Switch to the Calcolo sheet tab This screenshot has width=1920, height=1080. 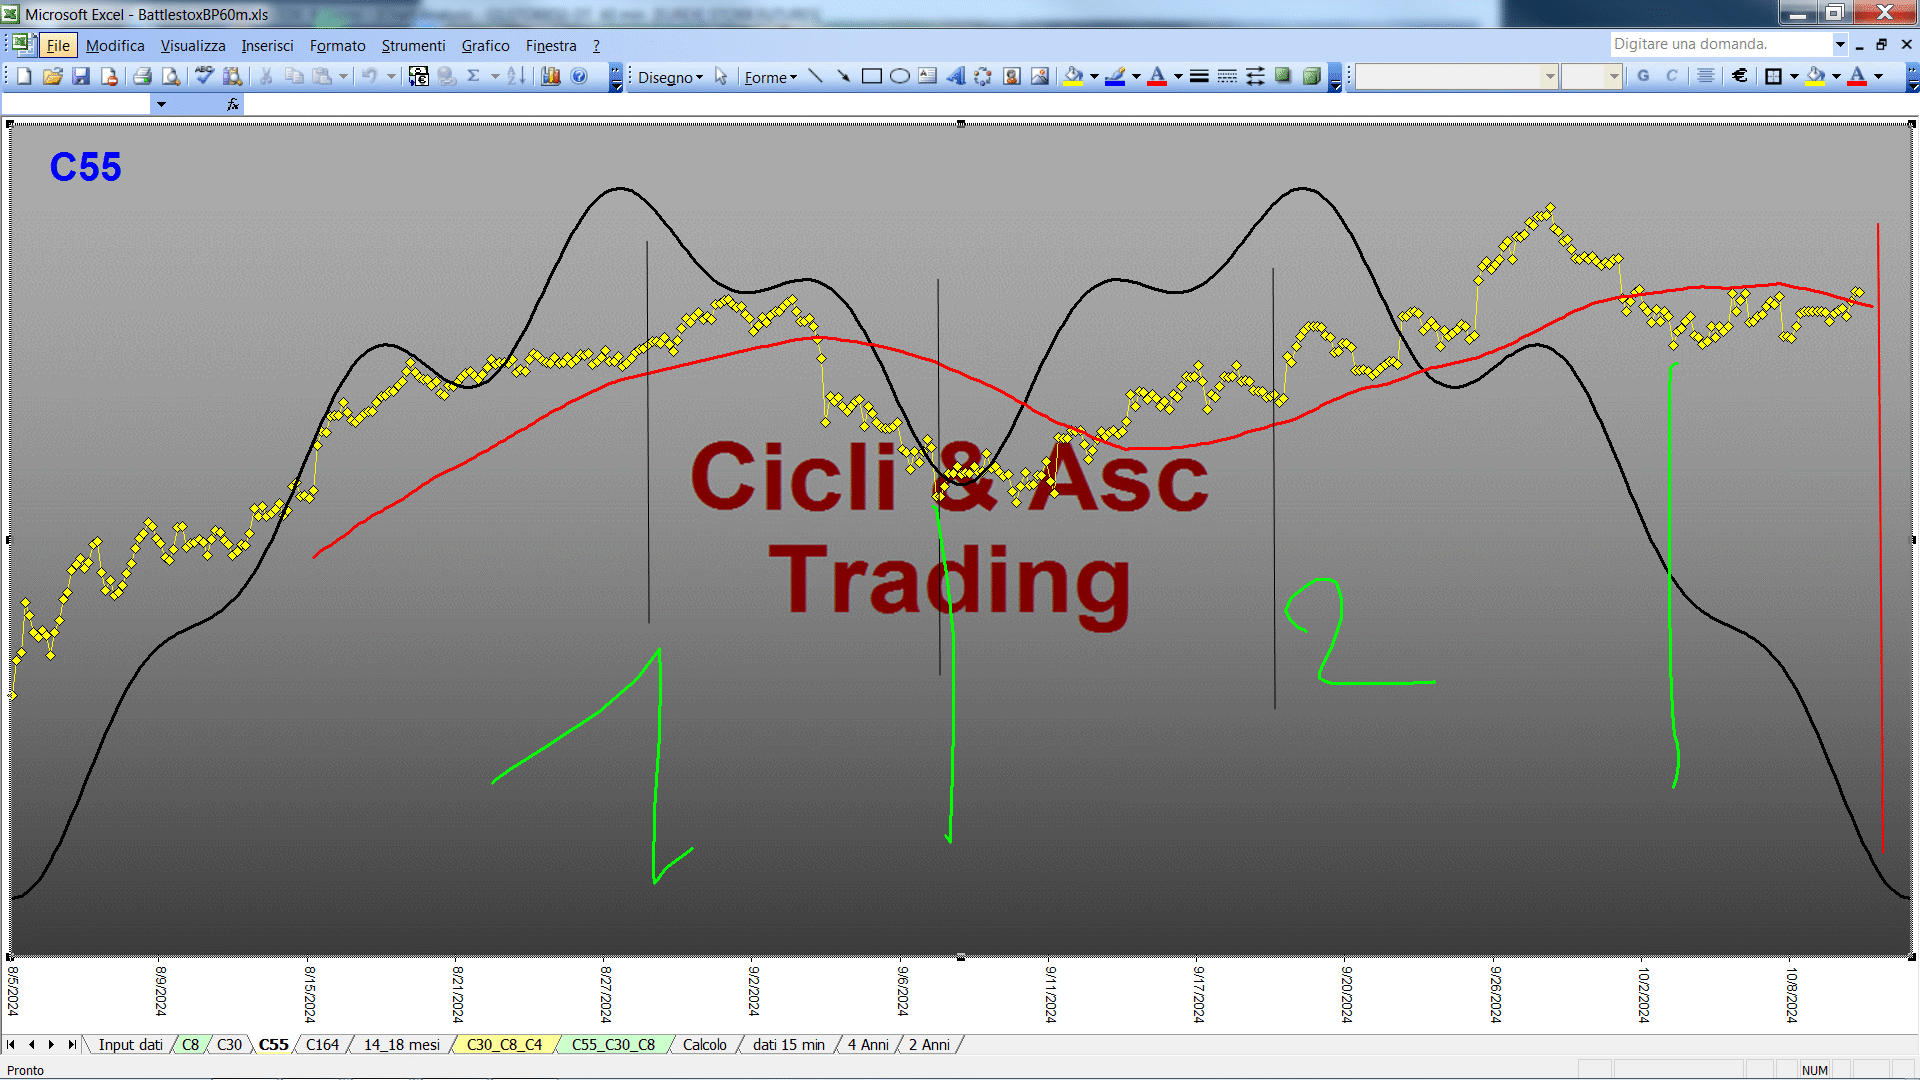click(x=704, y=1045)
